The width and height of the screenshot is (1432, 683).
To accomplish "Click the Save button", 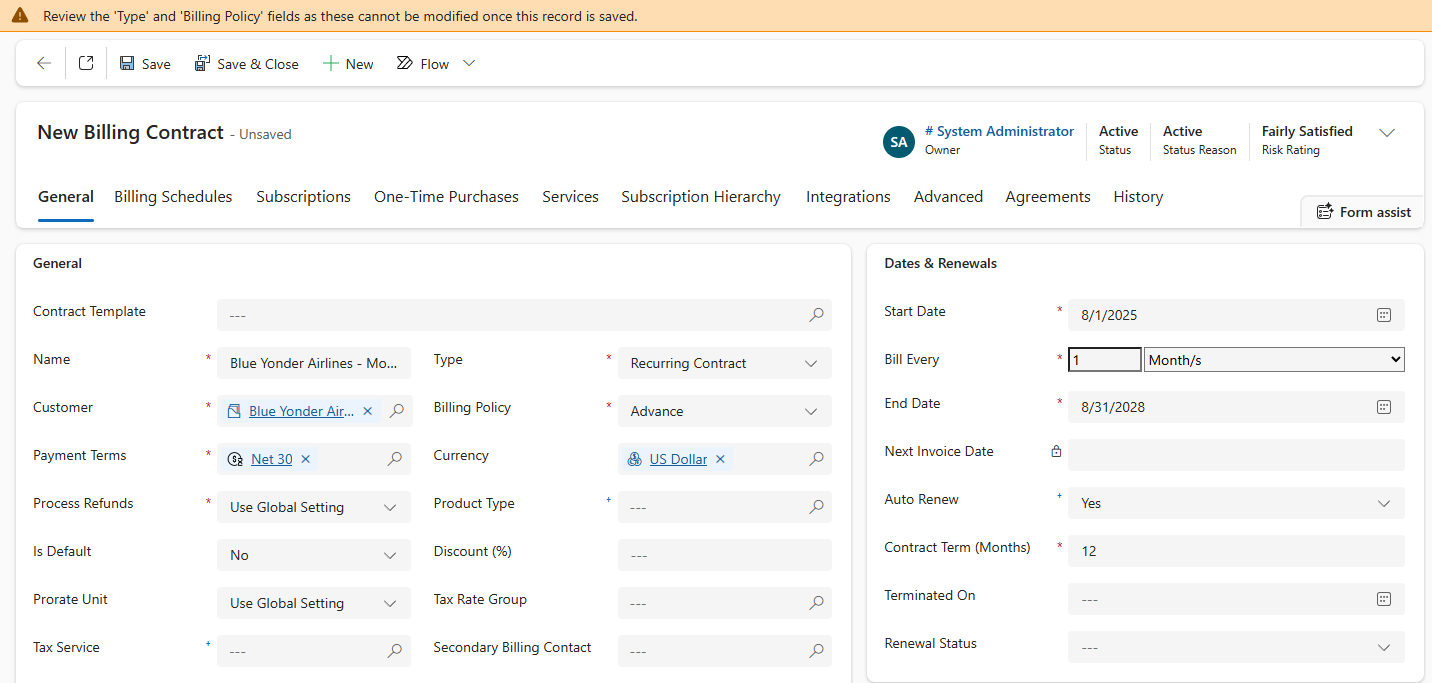I will (145, 63).
